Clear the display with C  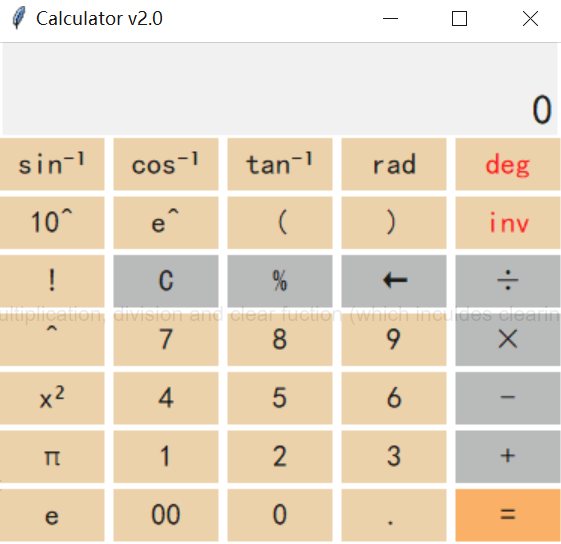point(166,281)
